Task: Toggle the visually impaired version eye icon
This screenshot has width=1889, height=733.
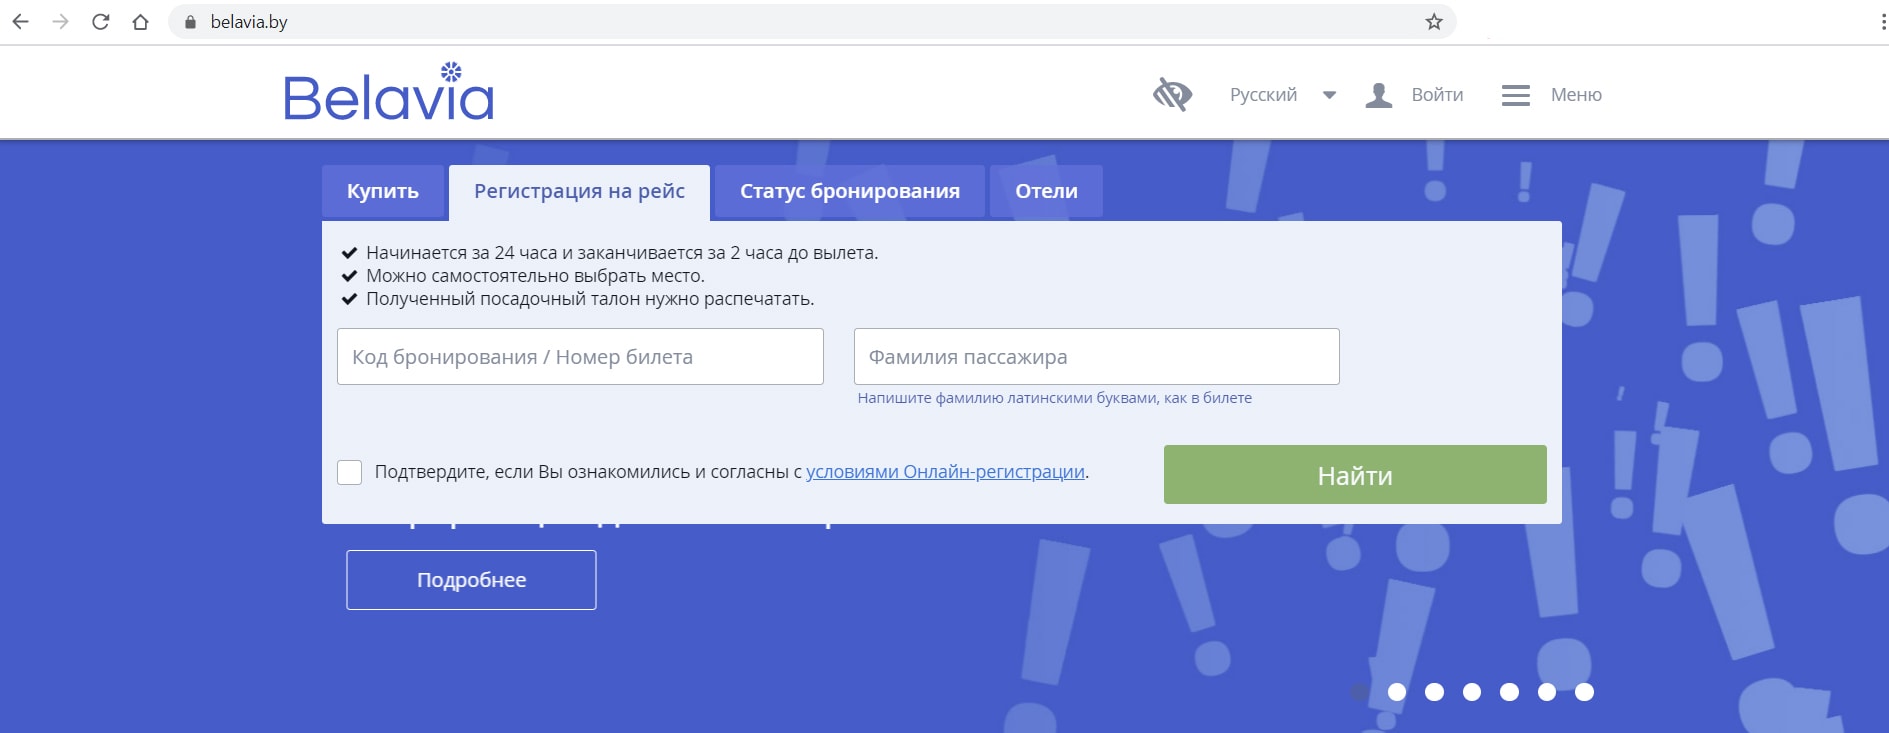Action: point(1172,94)
